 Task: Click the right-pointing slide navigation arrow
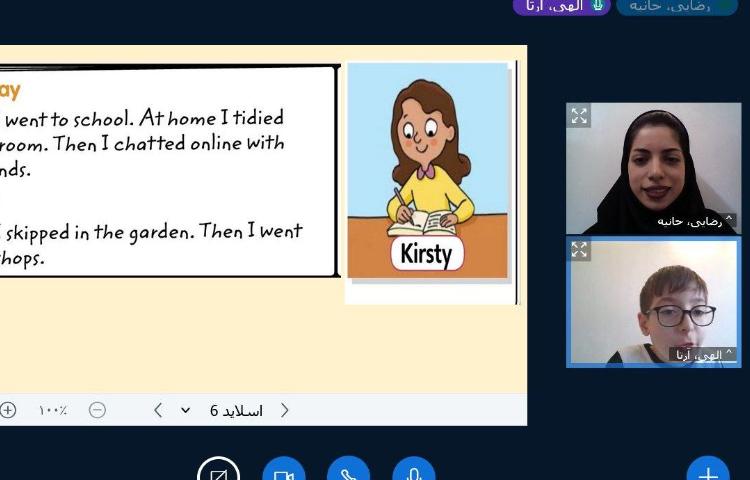285,410
